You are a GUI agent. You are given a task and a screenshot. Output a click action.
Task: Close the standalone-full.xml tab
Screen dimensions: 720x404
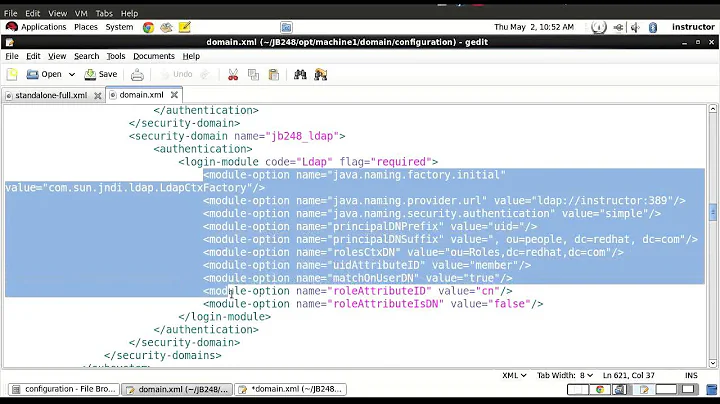[97, 95]
